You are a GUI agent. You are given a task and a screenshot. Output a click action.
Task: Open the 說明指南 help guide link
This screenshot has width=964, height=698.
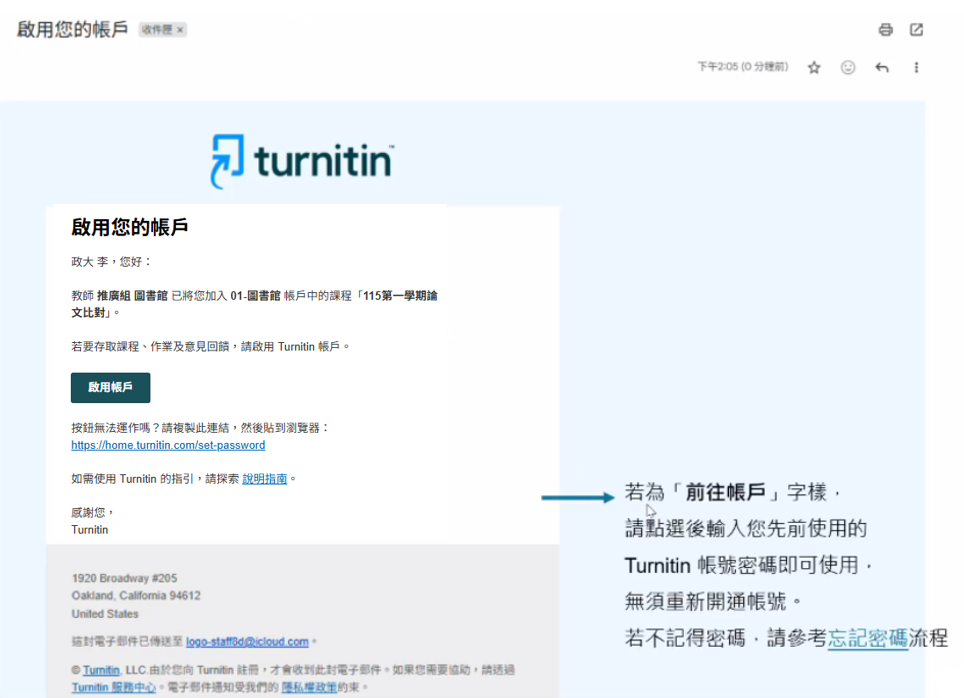tap(264, 478)
